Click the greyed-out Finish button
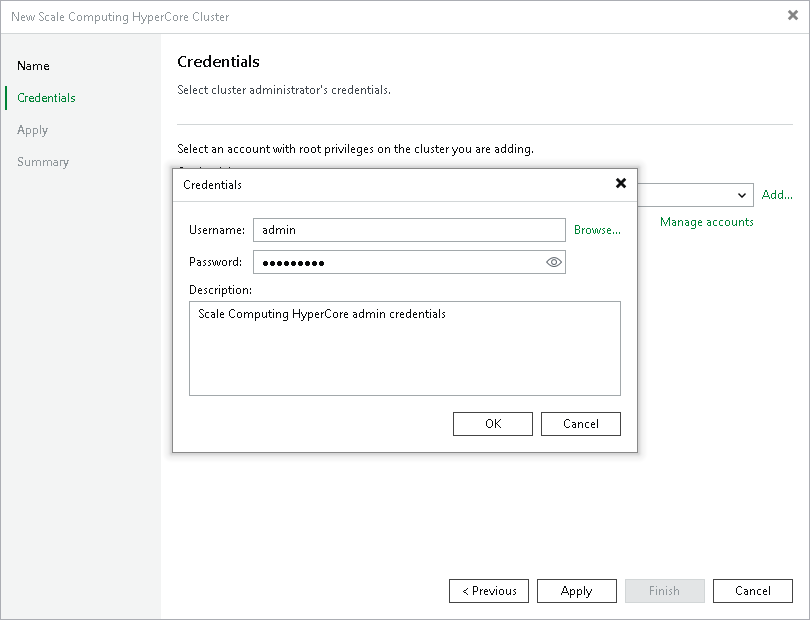The image size is (810, 620). click(665, 591)
